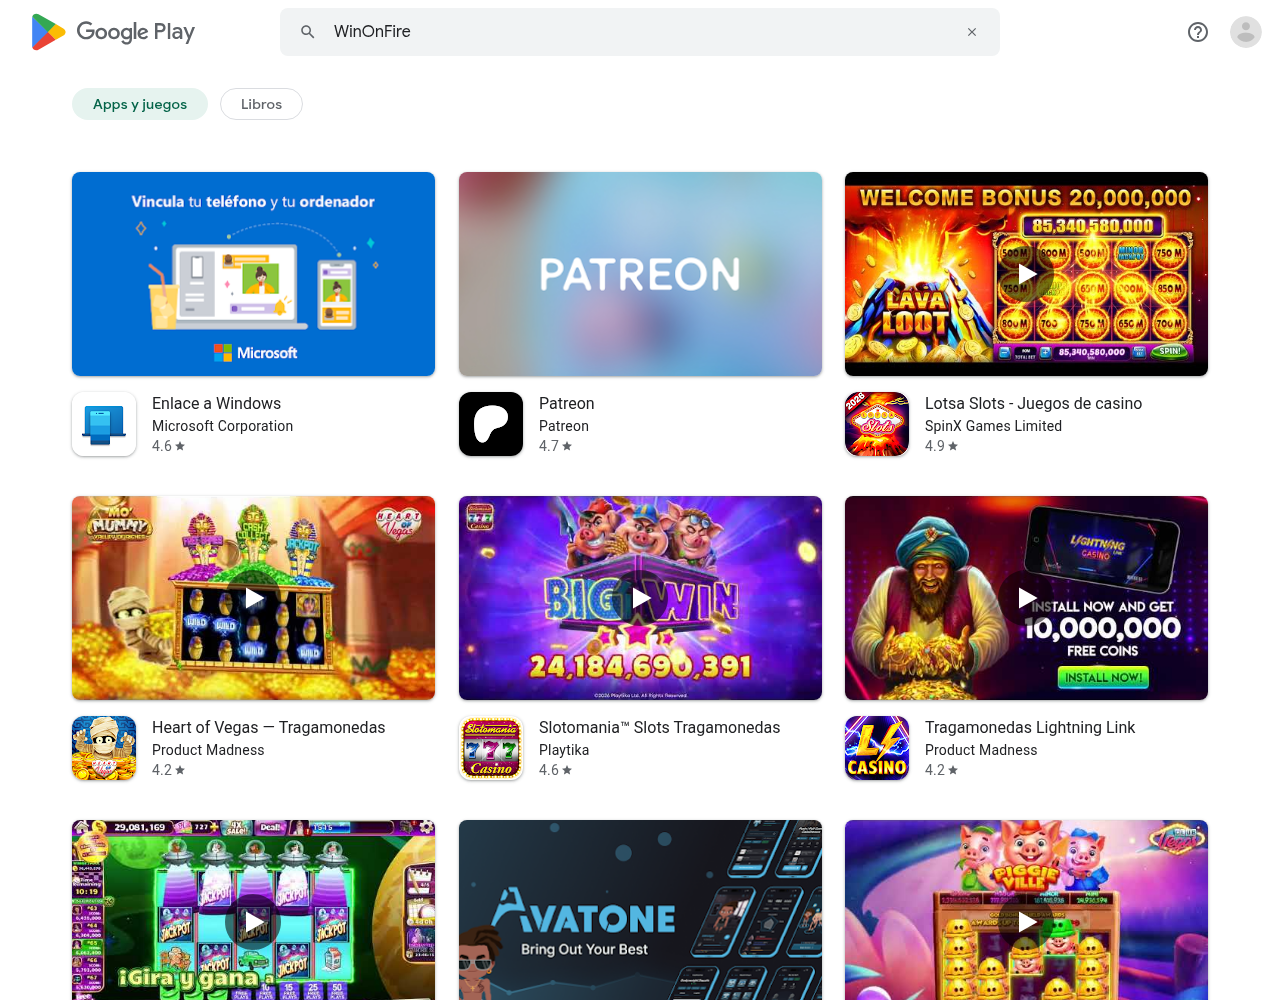Viewport: 1280px width, 1000px height.
Task: Open the Patreon banner image
Action: tap(640, 274)
